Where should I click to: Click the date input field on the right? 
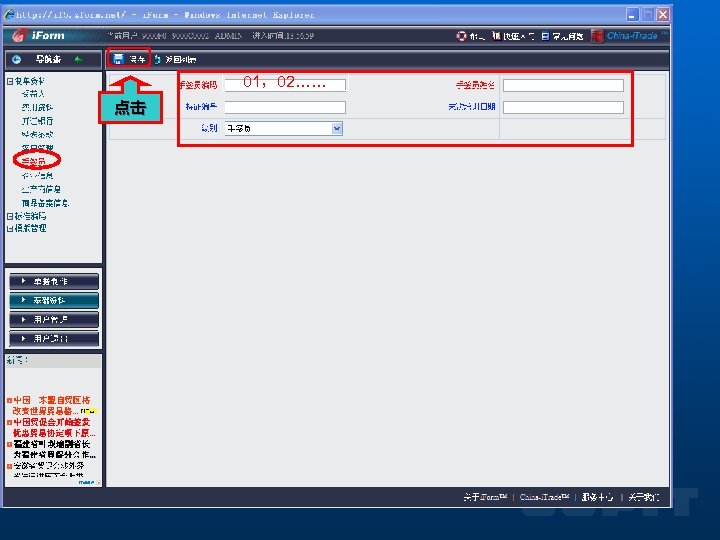coord(563,107)
